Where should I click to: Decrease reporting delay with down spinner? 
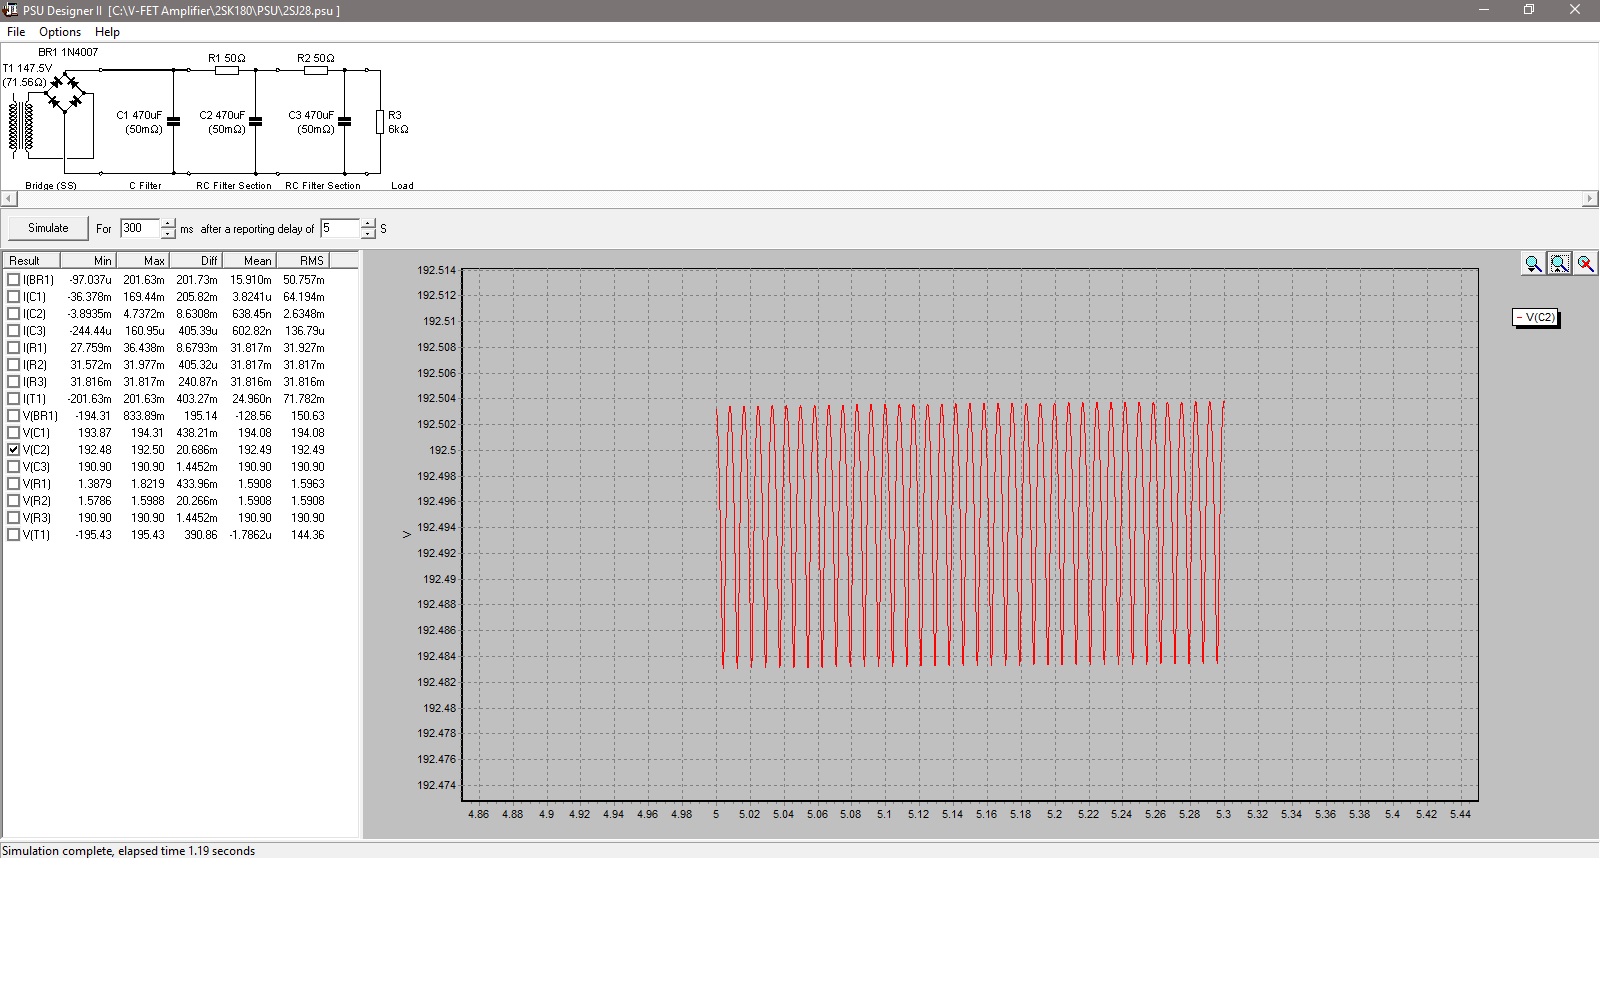point(368,234)
